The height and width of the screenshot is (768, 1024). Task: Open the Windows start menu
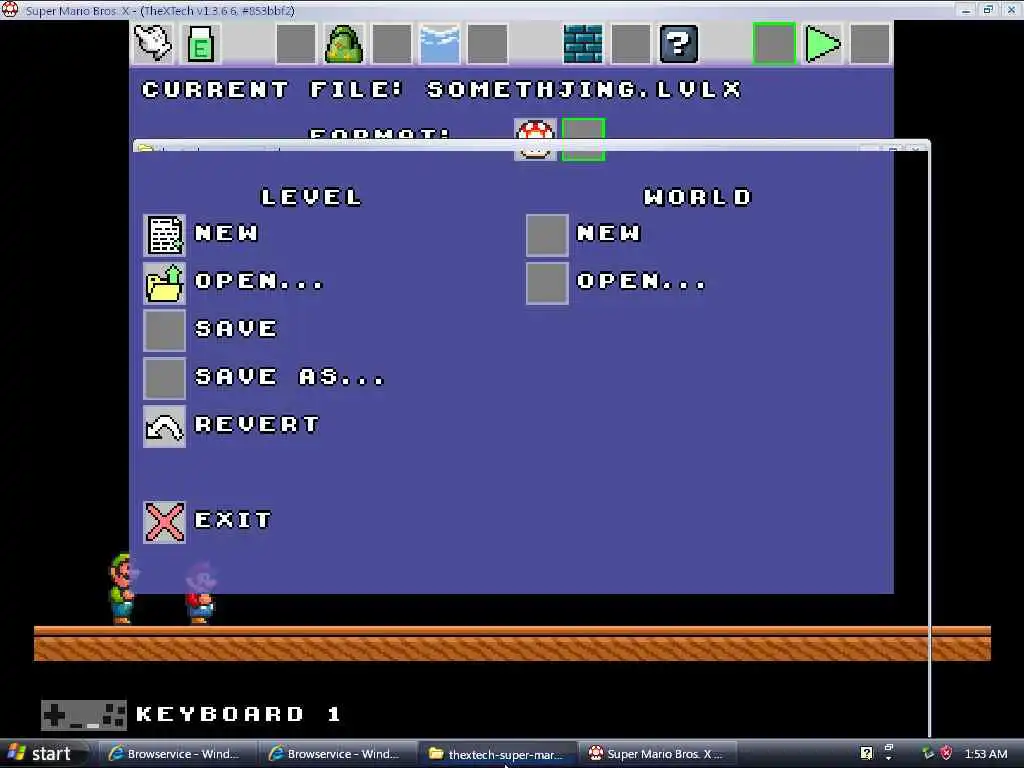coord(43,754)
